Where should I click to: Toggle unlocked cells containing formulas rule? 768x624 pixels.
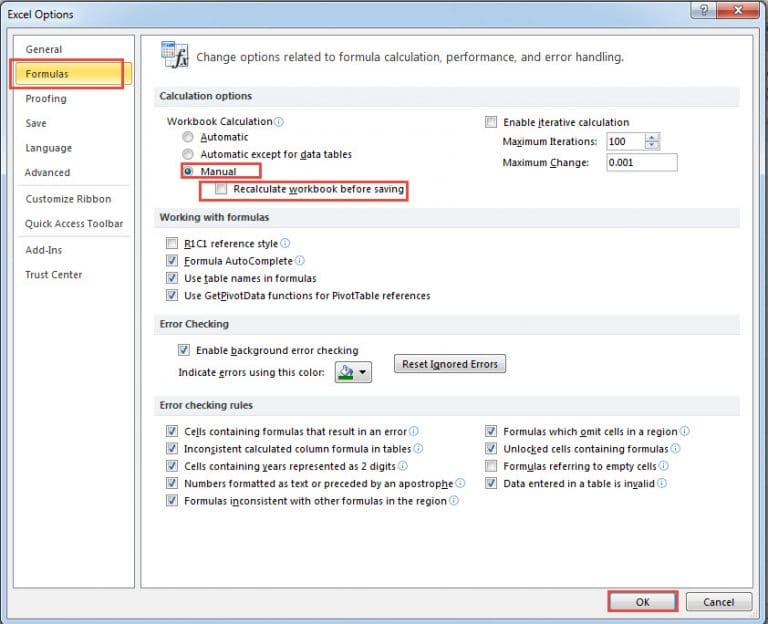click(x=491, y=449)
